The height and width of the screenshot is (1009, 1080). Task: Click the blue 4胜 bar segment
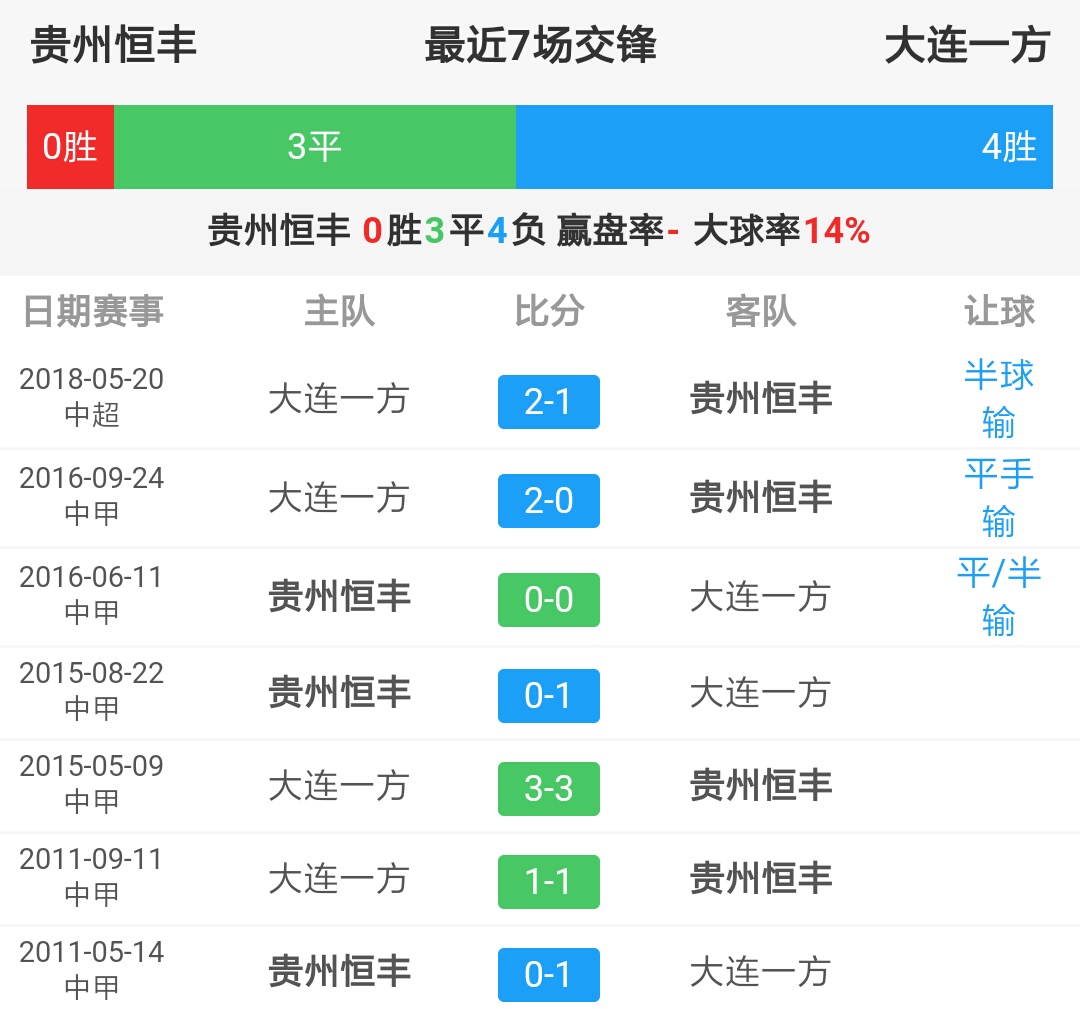785,146
